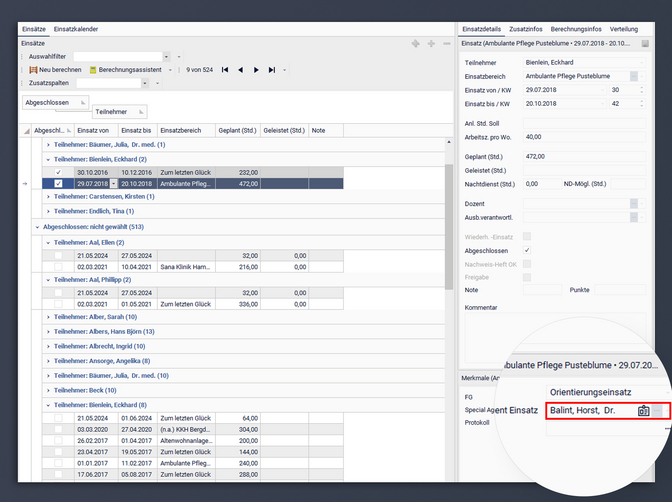Jump to the last record
Viewport: 672px width, 502px height.
pos(273,70)
